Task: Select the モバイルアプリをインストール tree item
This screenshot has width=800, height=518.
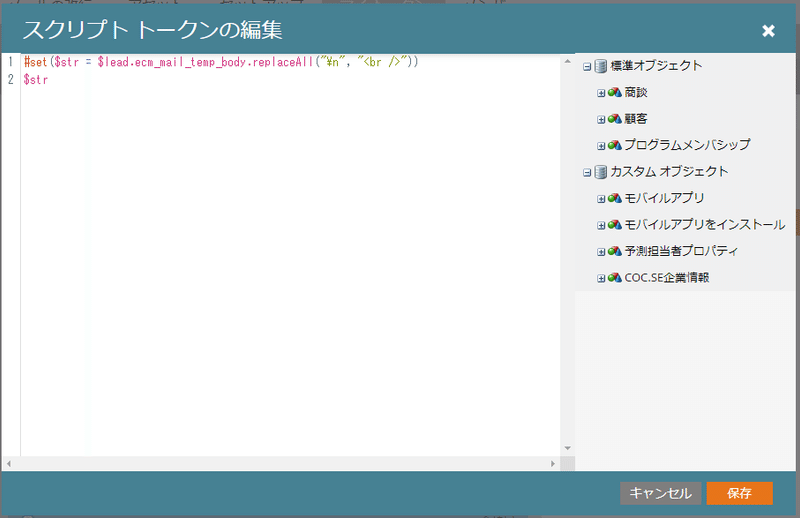Action: [x=705, y=225]
